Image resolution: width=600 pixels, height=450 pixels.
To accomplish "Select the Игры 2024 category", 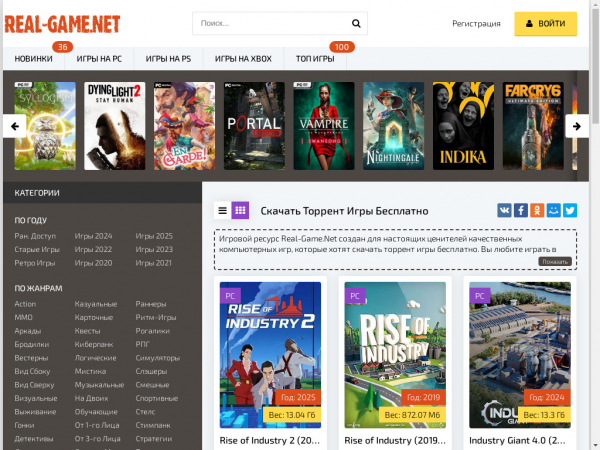I will [x=93, y=236].
